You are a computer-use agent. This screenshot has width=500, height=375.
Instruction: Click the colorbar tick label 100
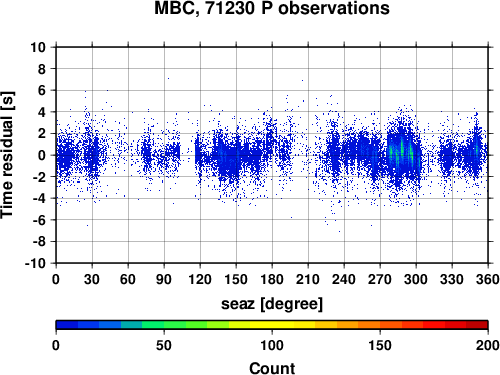tap(272, 345)
